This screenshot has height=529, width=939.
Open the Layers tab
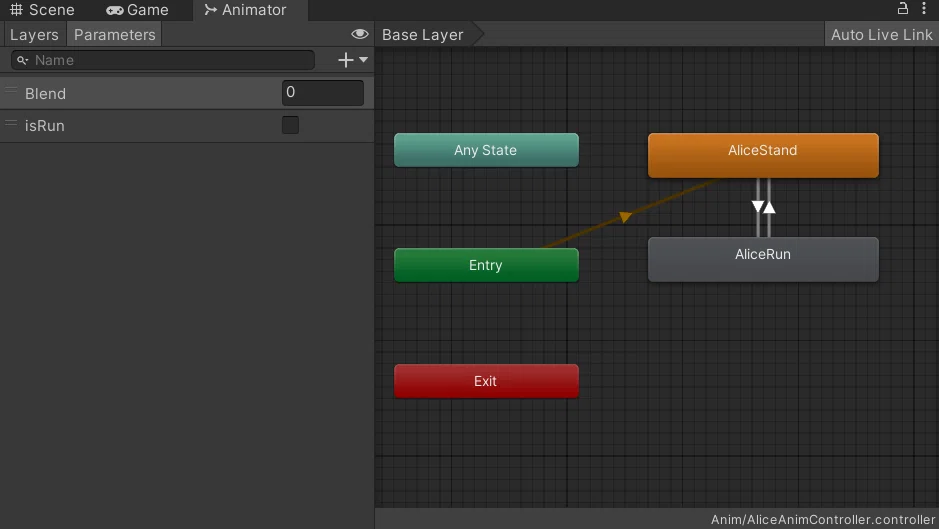(34, 35)
